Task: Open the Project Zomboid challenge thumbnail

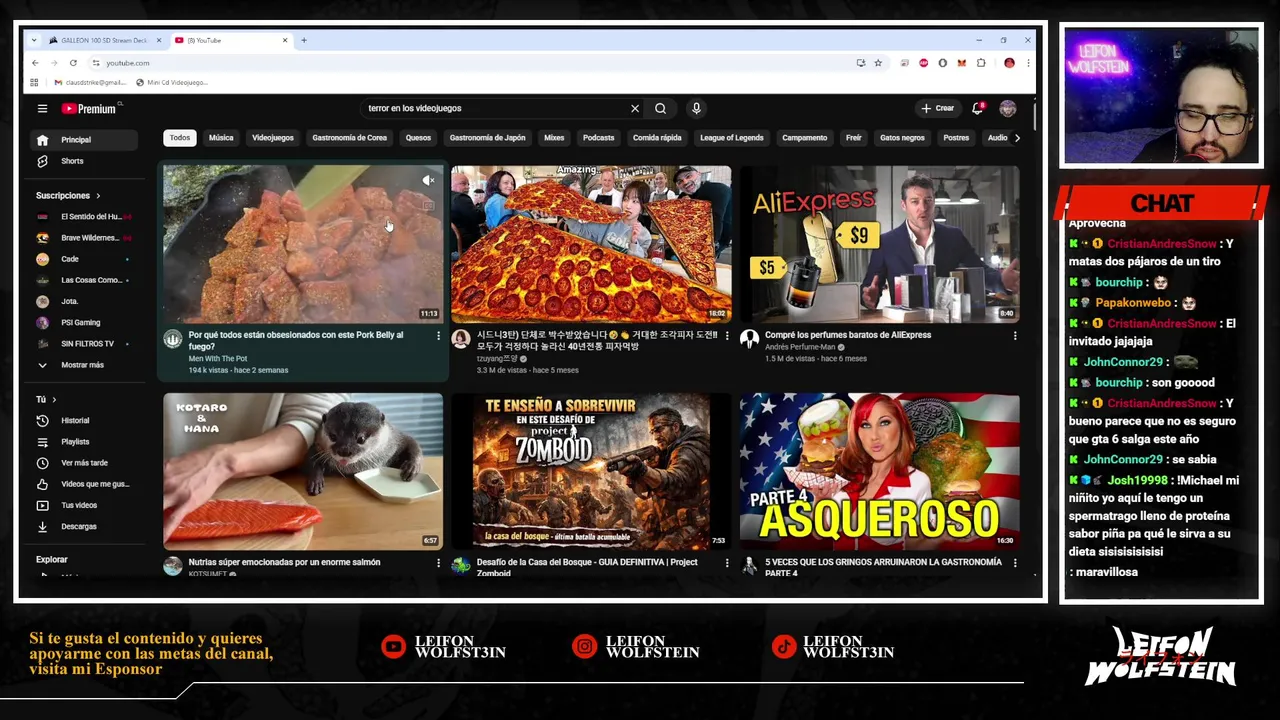Action: pos(591,471)
